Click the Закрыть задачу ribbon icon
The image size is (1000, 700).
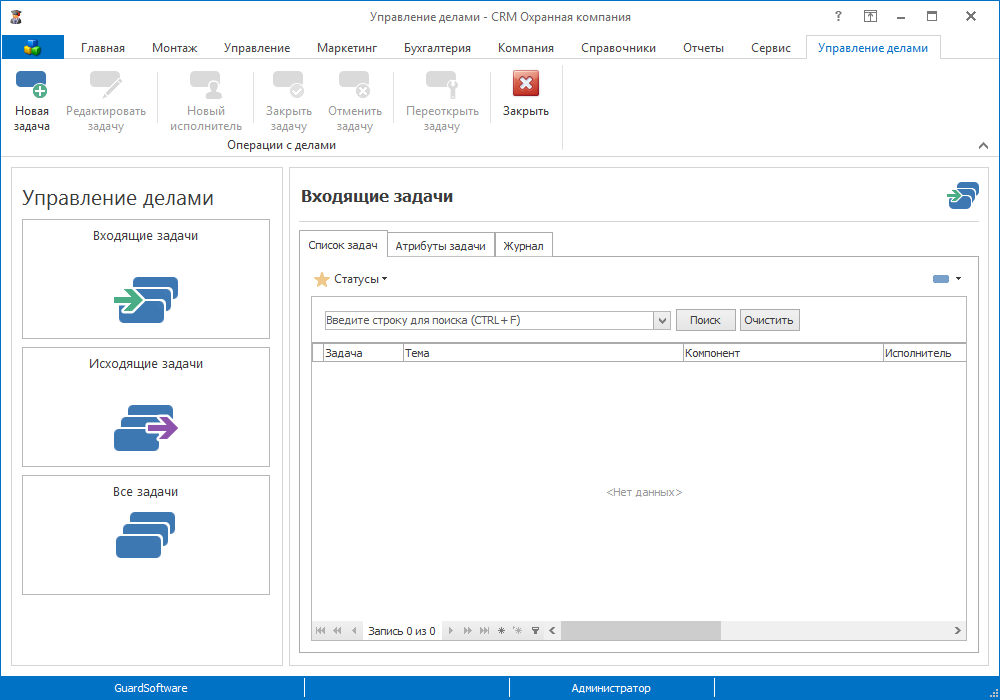[288, 84]
